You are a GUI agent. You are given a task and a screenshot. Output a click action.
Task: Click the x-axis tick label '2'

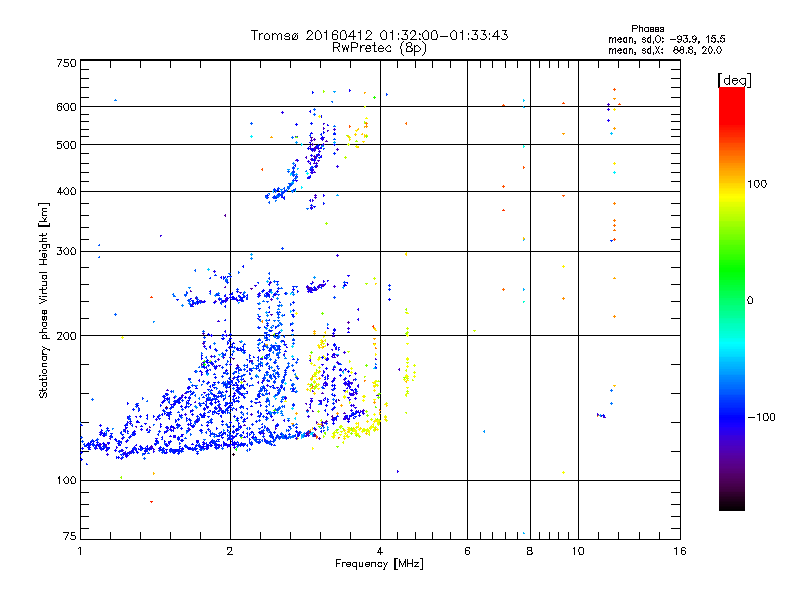tap(230, 551)
